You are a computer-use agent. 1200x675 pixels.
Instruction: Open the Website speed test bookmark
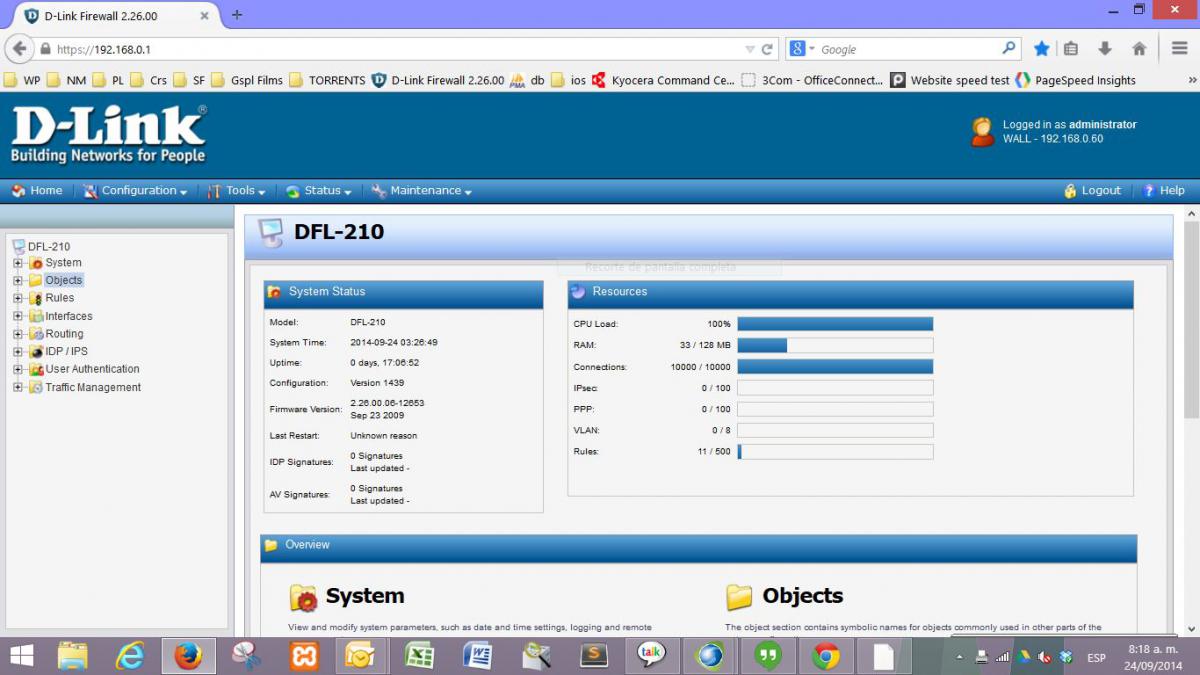[951, 80]
